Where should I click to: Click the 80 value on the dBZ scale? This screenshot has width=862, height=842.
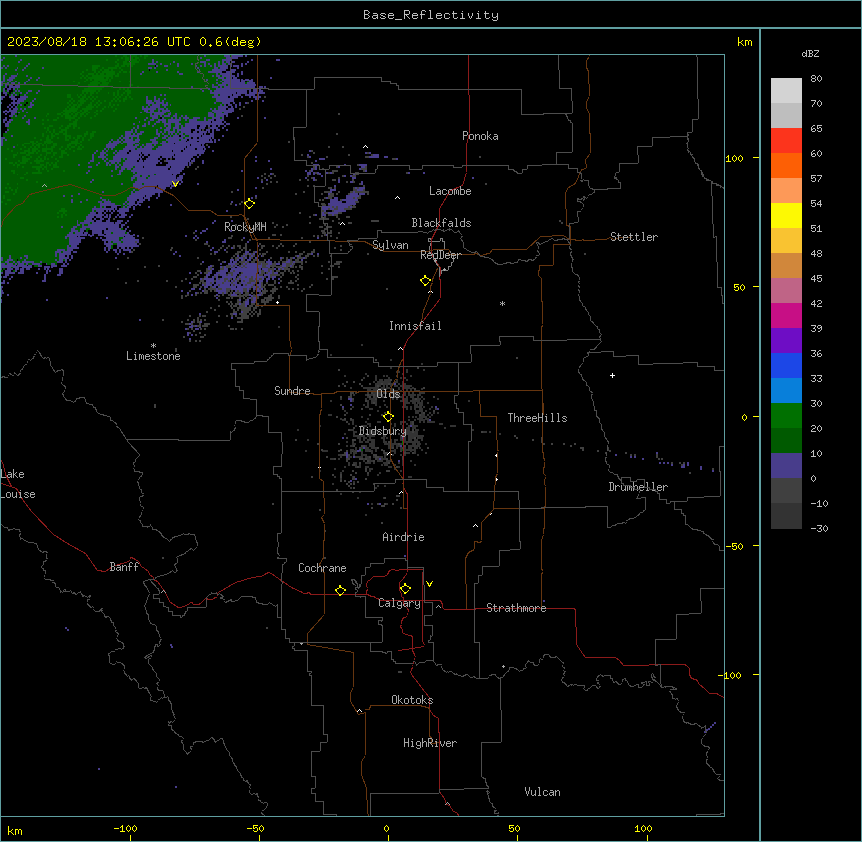coord(816,79)
